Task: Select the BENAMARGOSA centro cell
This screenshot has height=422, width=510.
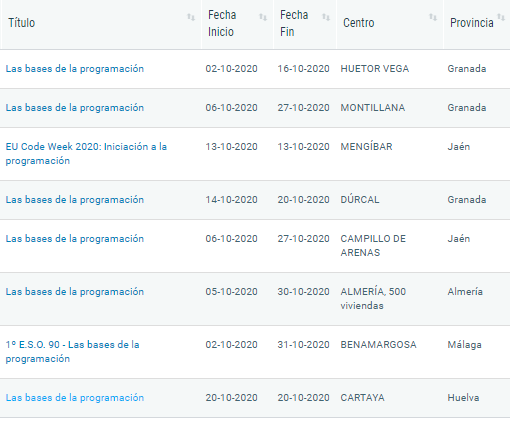Action: point(378,345)
